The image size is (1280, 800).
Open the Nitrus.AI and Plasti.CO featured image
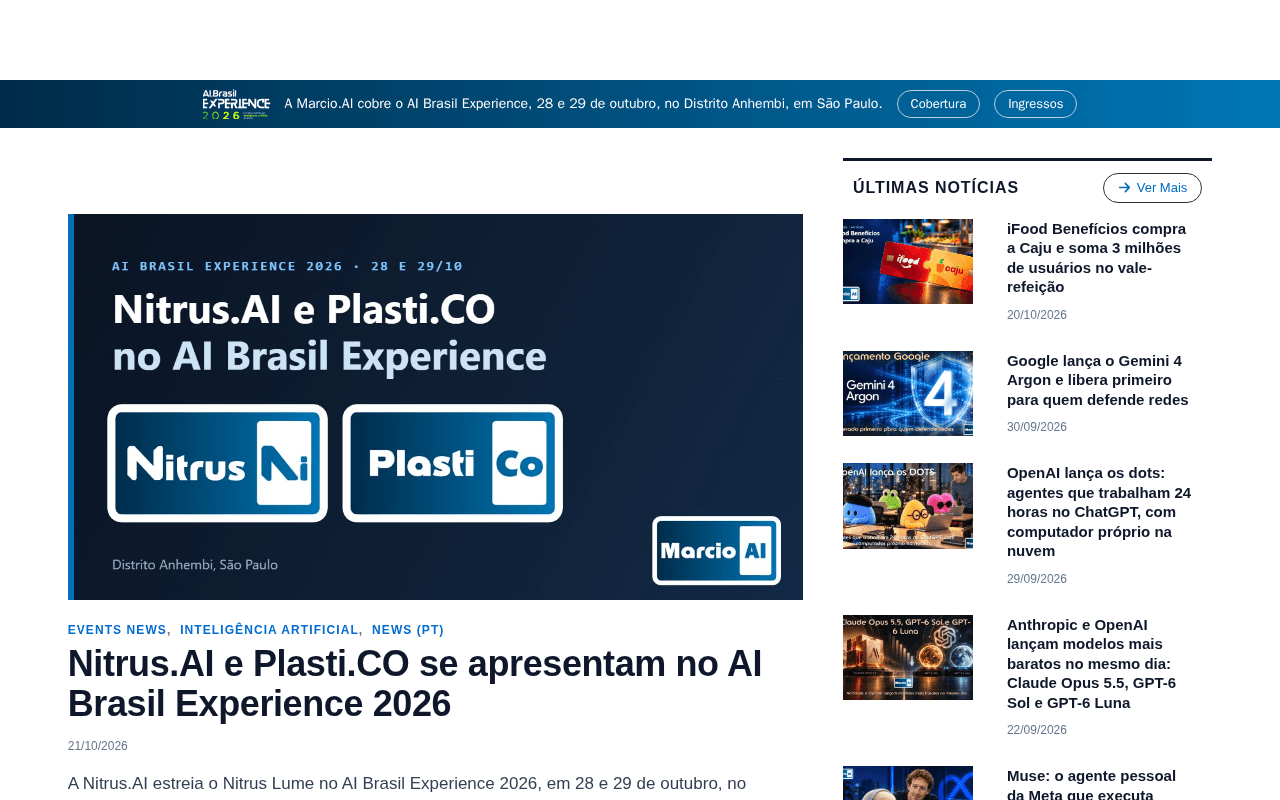pyautogui.click(x=435, y=407)
